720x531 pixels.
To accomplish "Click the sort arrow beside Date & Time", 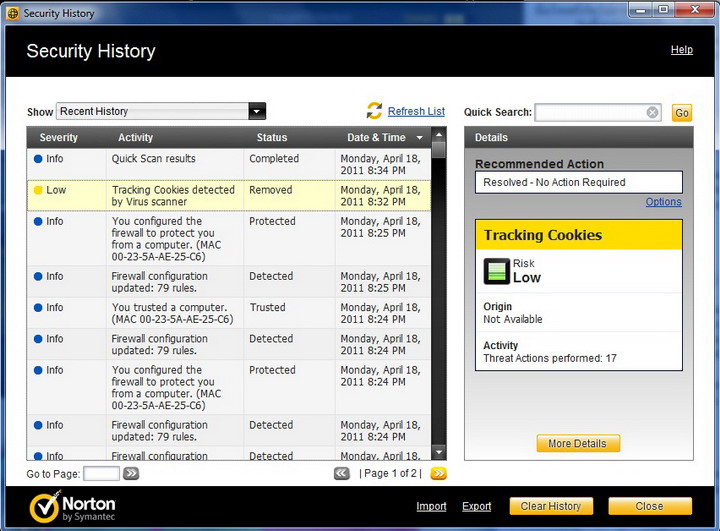I will click(419, 138).
